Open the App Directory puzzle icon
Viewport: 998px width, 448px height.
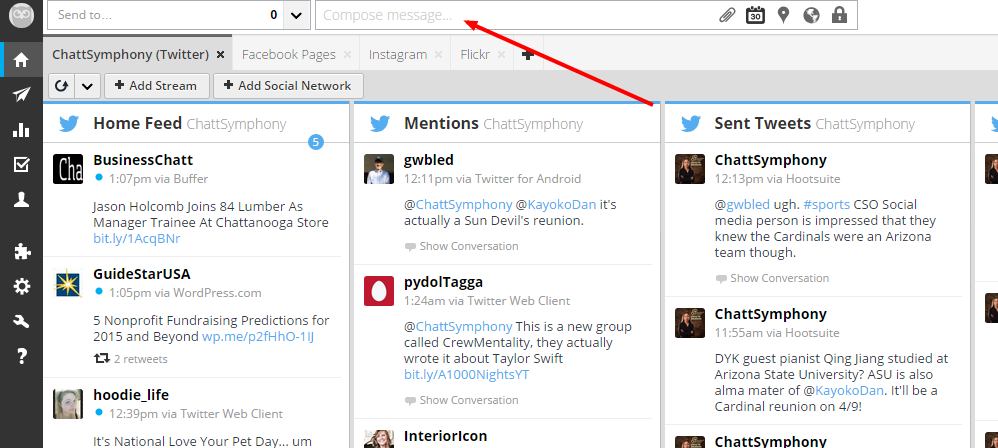pyautogui.click(x=21, y=252)
